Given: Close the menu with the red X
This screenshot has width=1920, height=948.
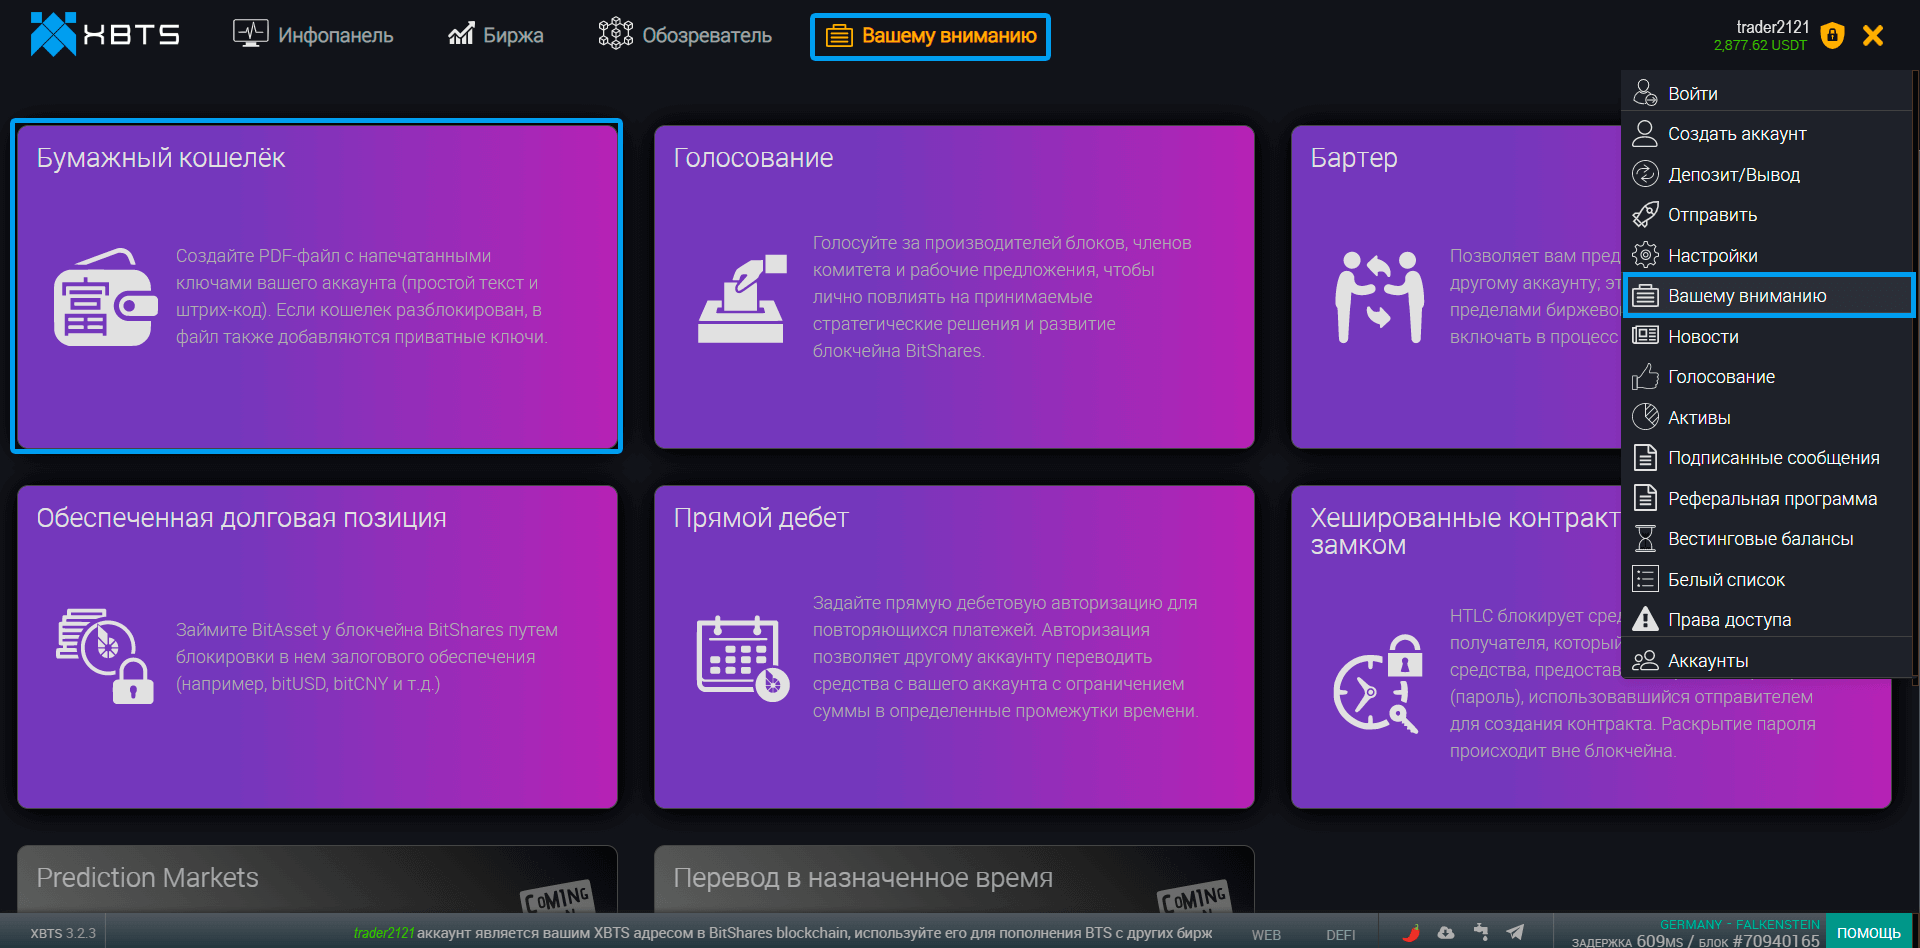Looking at the screenshot, I should tap(1873, 35).
